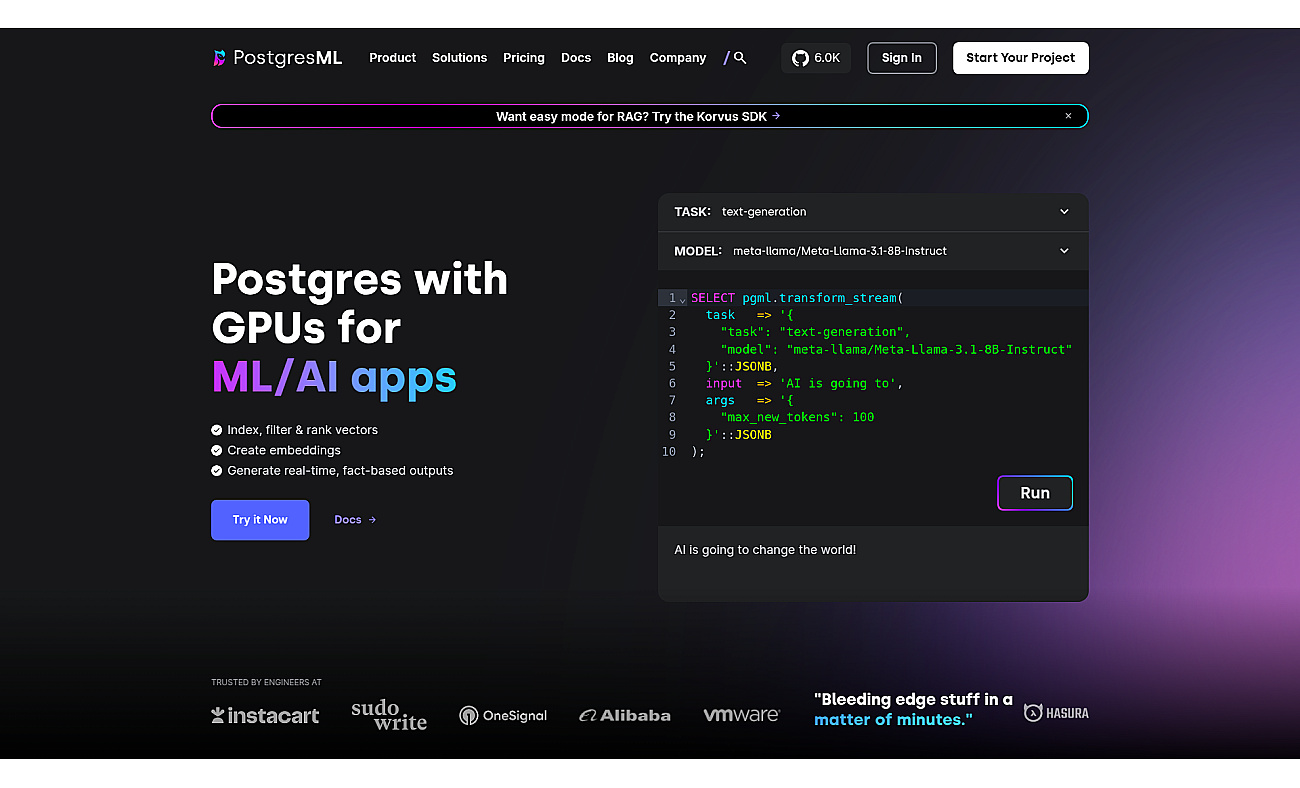Viewport: 1300px width, 788px height.
Task: Click the Instacart logo
Action: tap(265, 715)
